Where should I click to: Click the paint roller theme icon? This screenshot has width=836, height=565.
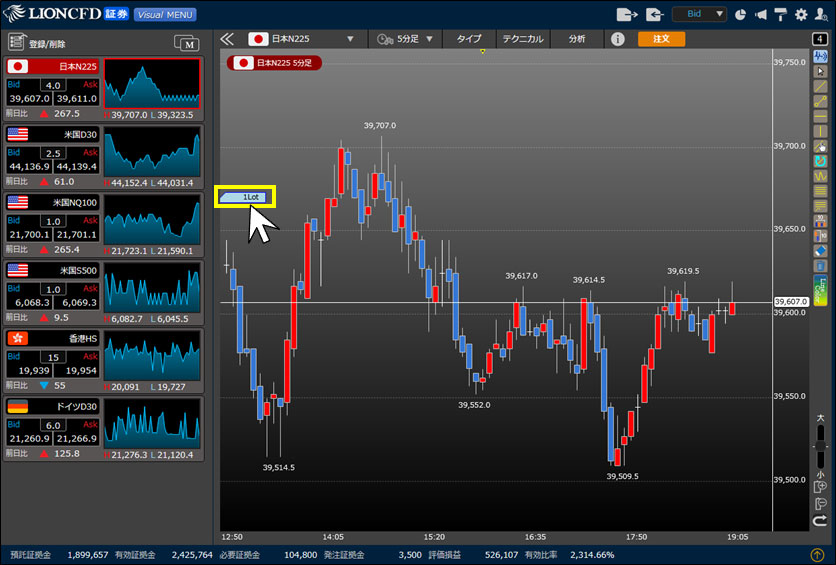[x=780, y=15]
